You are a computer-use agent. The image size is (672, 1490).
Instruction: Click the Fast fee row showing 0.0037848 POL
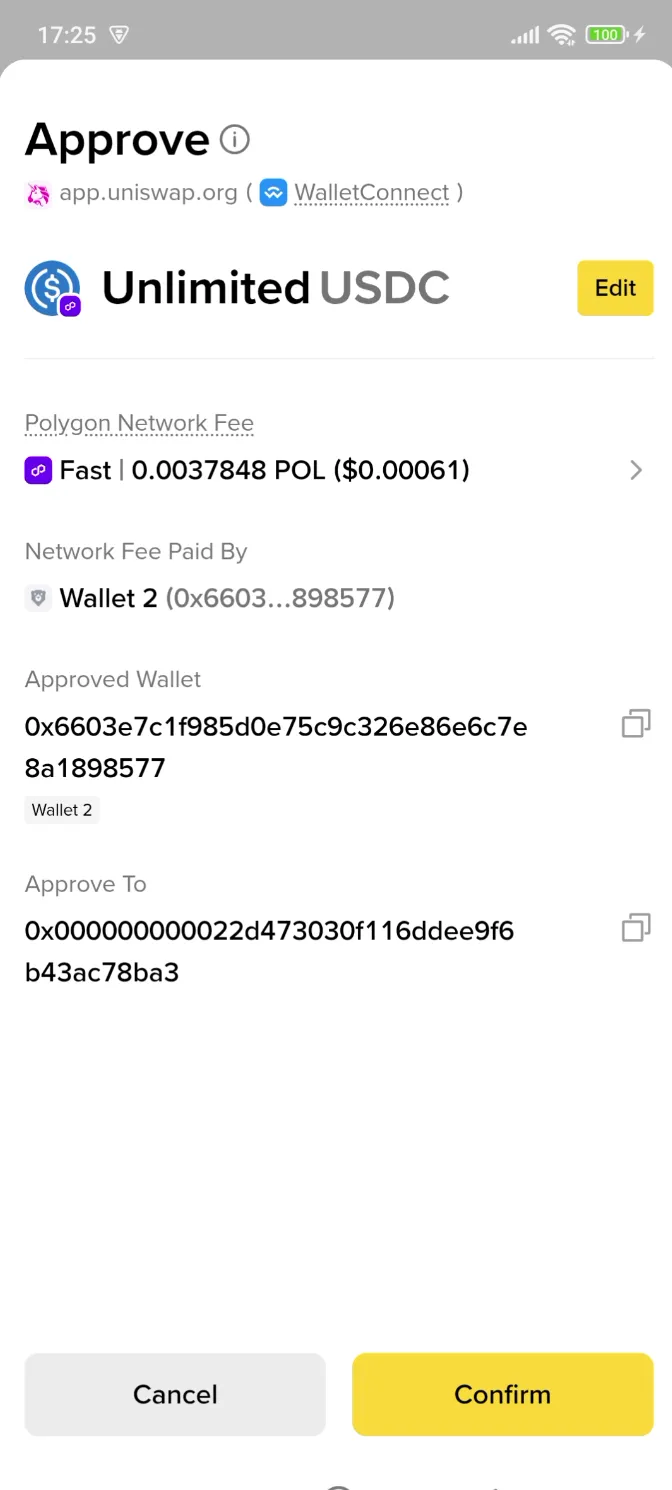click(x=300, y=470)
